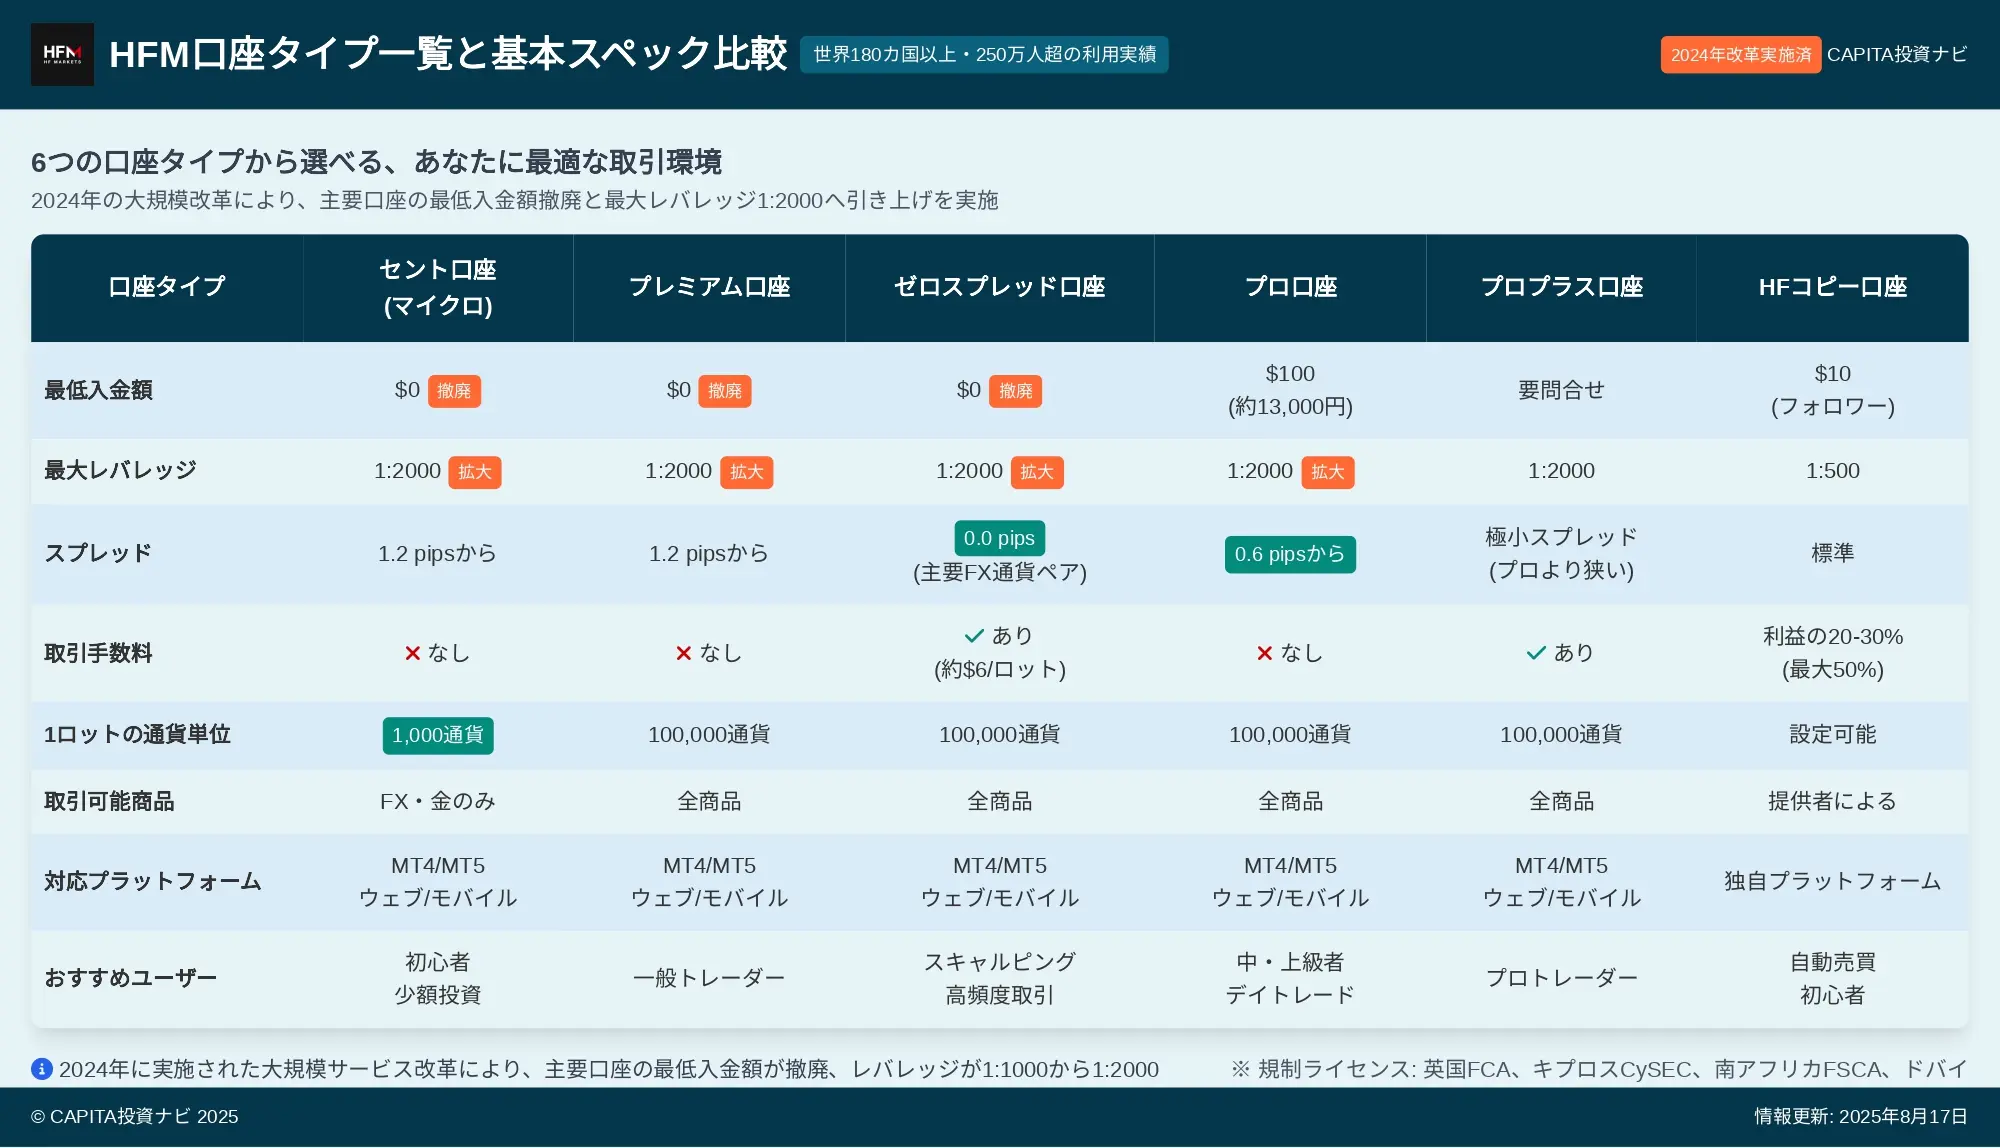Viewport: 2000px width, 1148px height.
Task: Click the 中・上級者 デイトレード cell
Action: coord(1290,978)
